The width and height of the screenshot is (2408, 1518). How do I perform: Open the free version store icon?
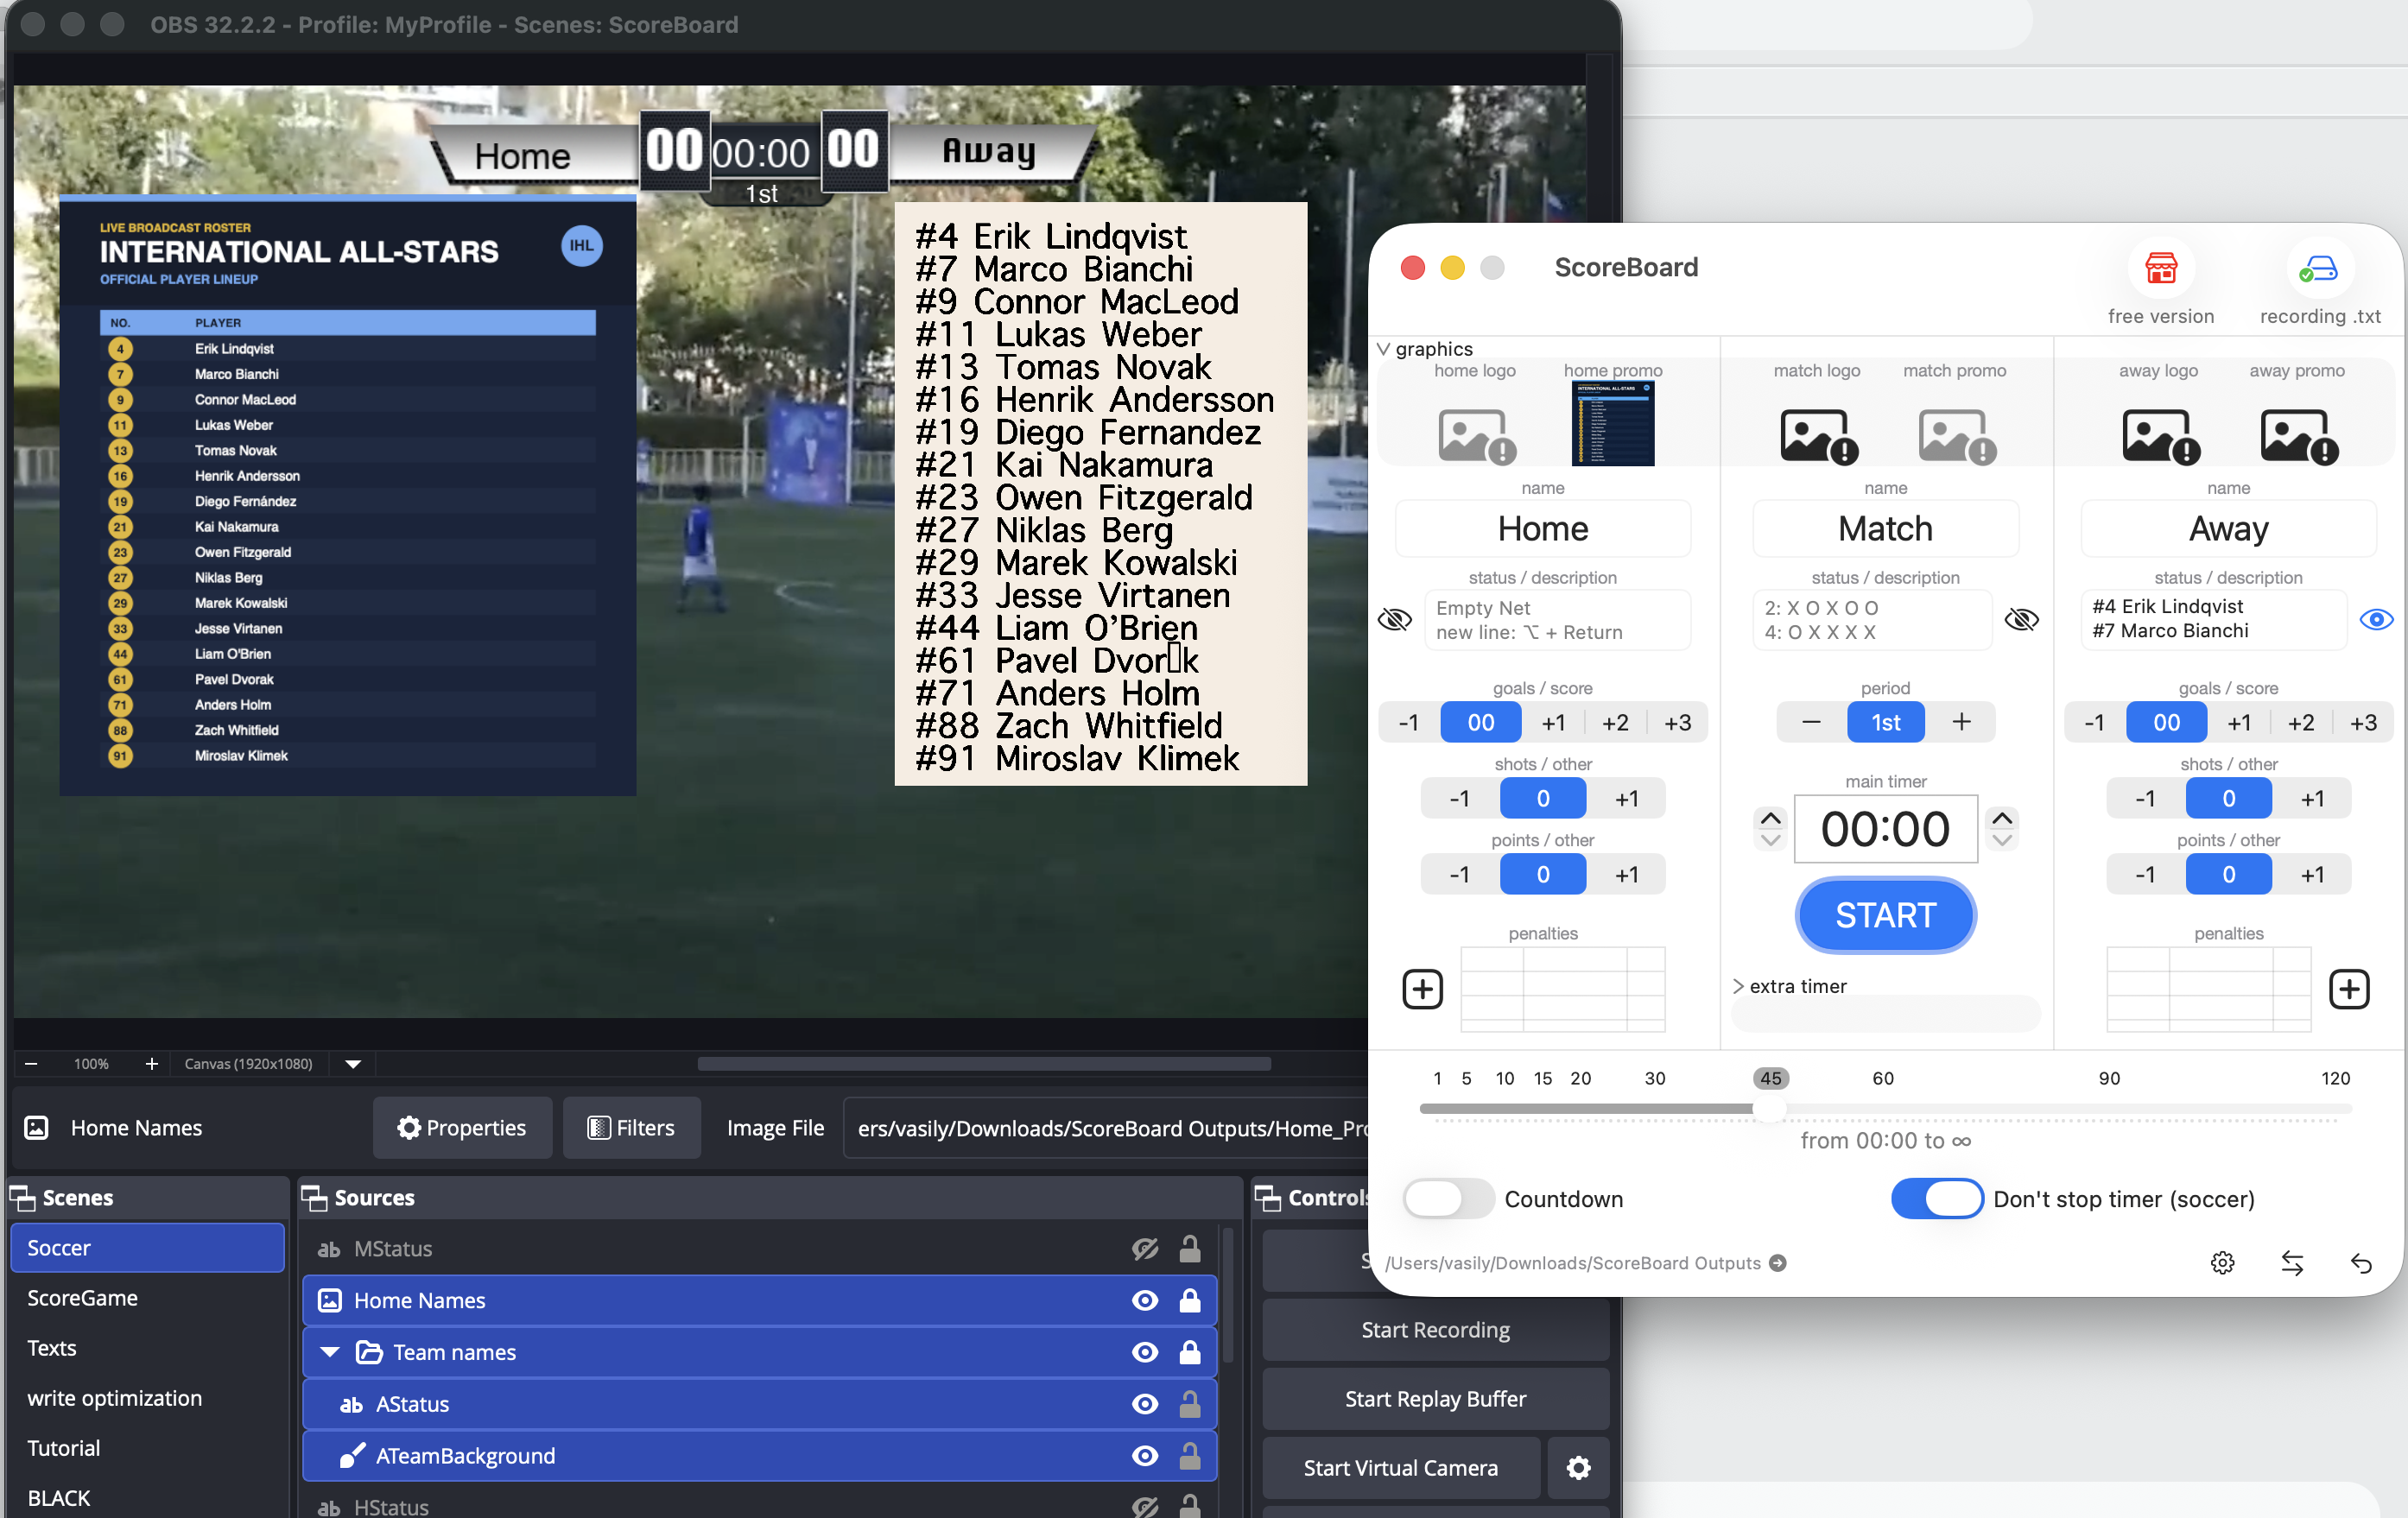[x=2161, y=268]
